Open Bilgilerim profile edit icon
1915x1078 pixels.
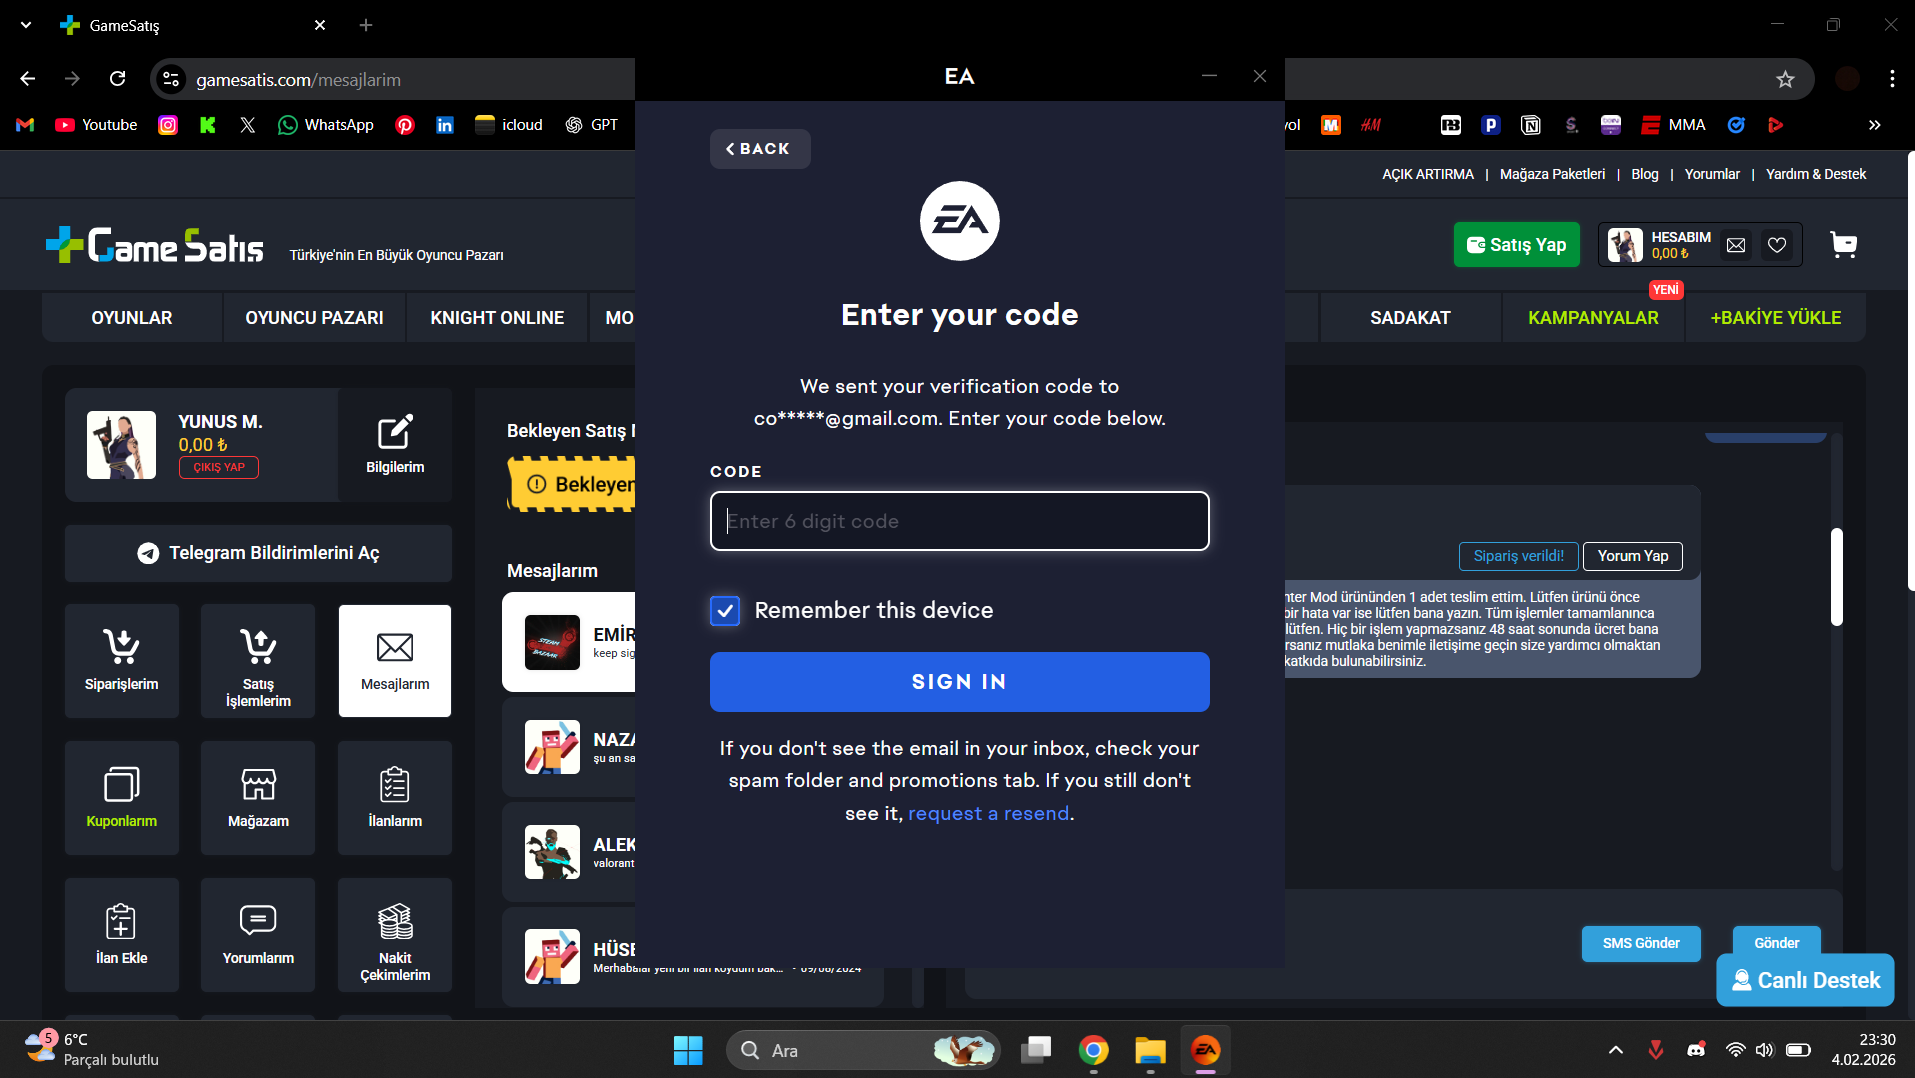pos(395,445)
